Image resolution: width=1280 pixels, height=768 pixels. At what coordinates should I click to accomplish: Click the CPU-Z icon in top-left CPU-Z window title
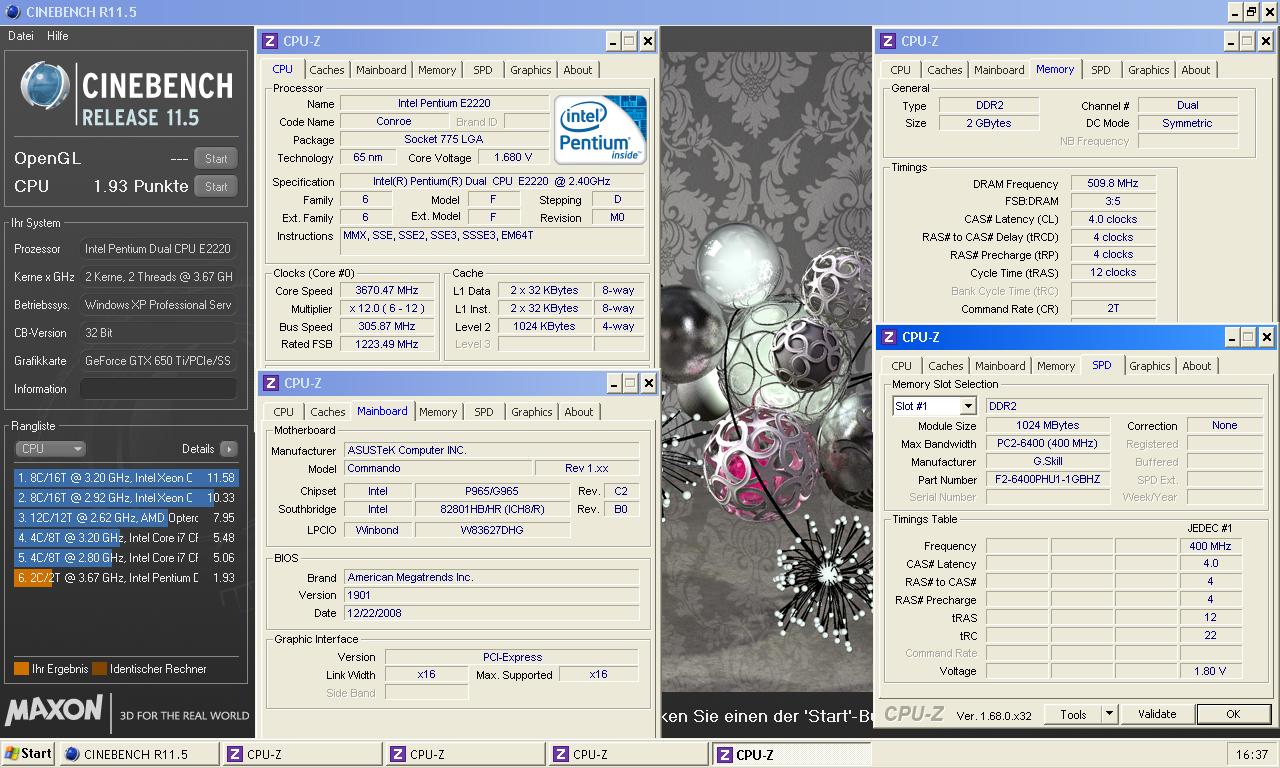pos(270,41)
